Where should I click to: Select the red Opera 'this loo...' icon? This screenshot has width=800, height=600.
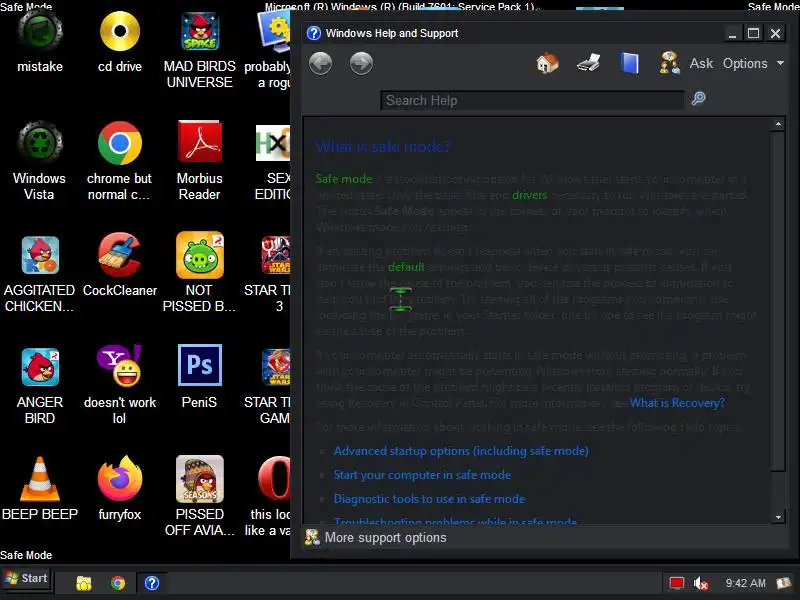[x=274, y=479]
